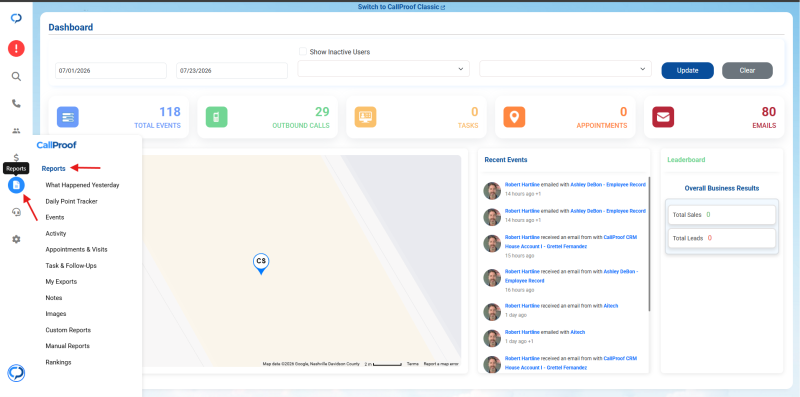
Task: Open Task & Follow-Ups report
Action: (71, 266)
